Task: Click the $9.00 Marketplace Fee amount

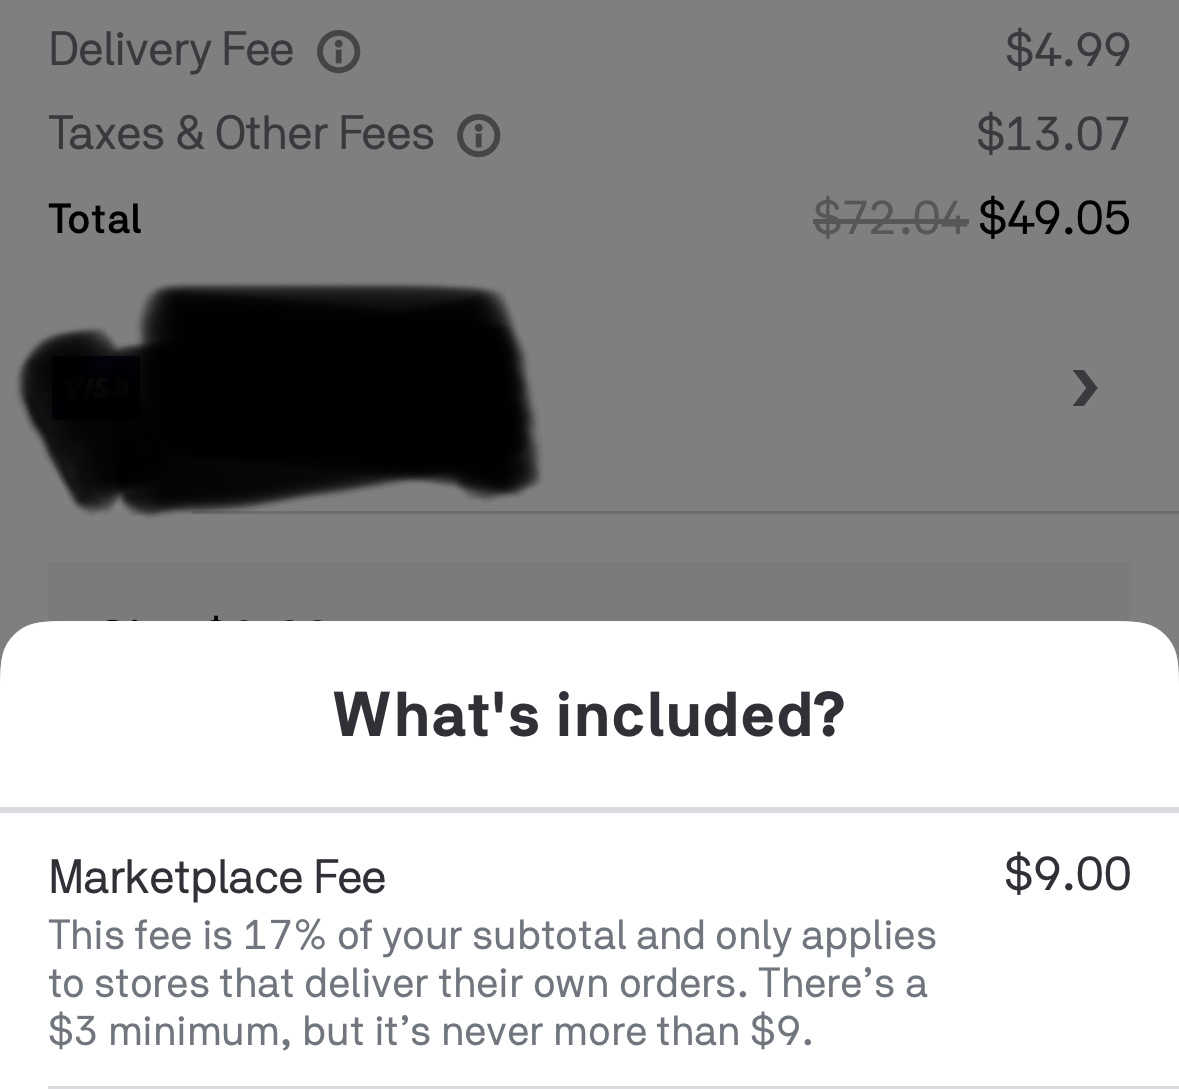Action: coord(1067,873)
